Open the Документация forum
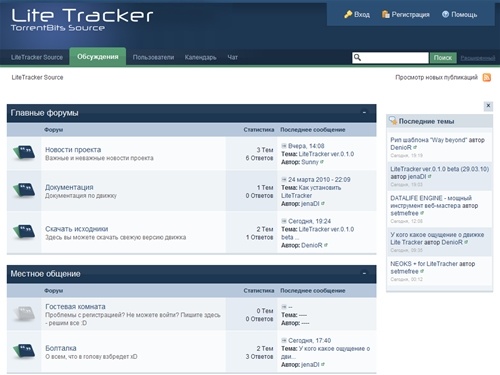This screenshot has height=375, width=500. point(69,187)
